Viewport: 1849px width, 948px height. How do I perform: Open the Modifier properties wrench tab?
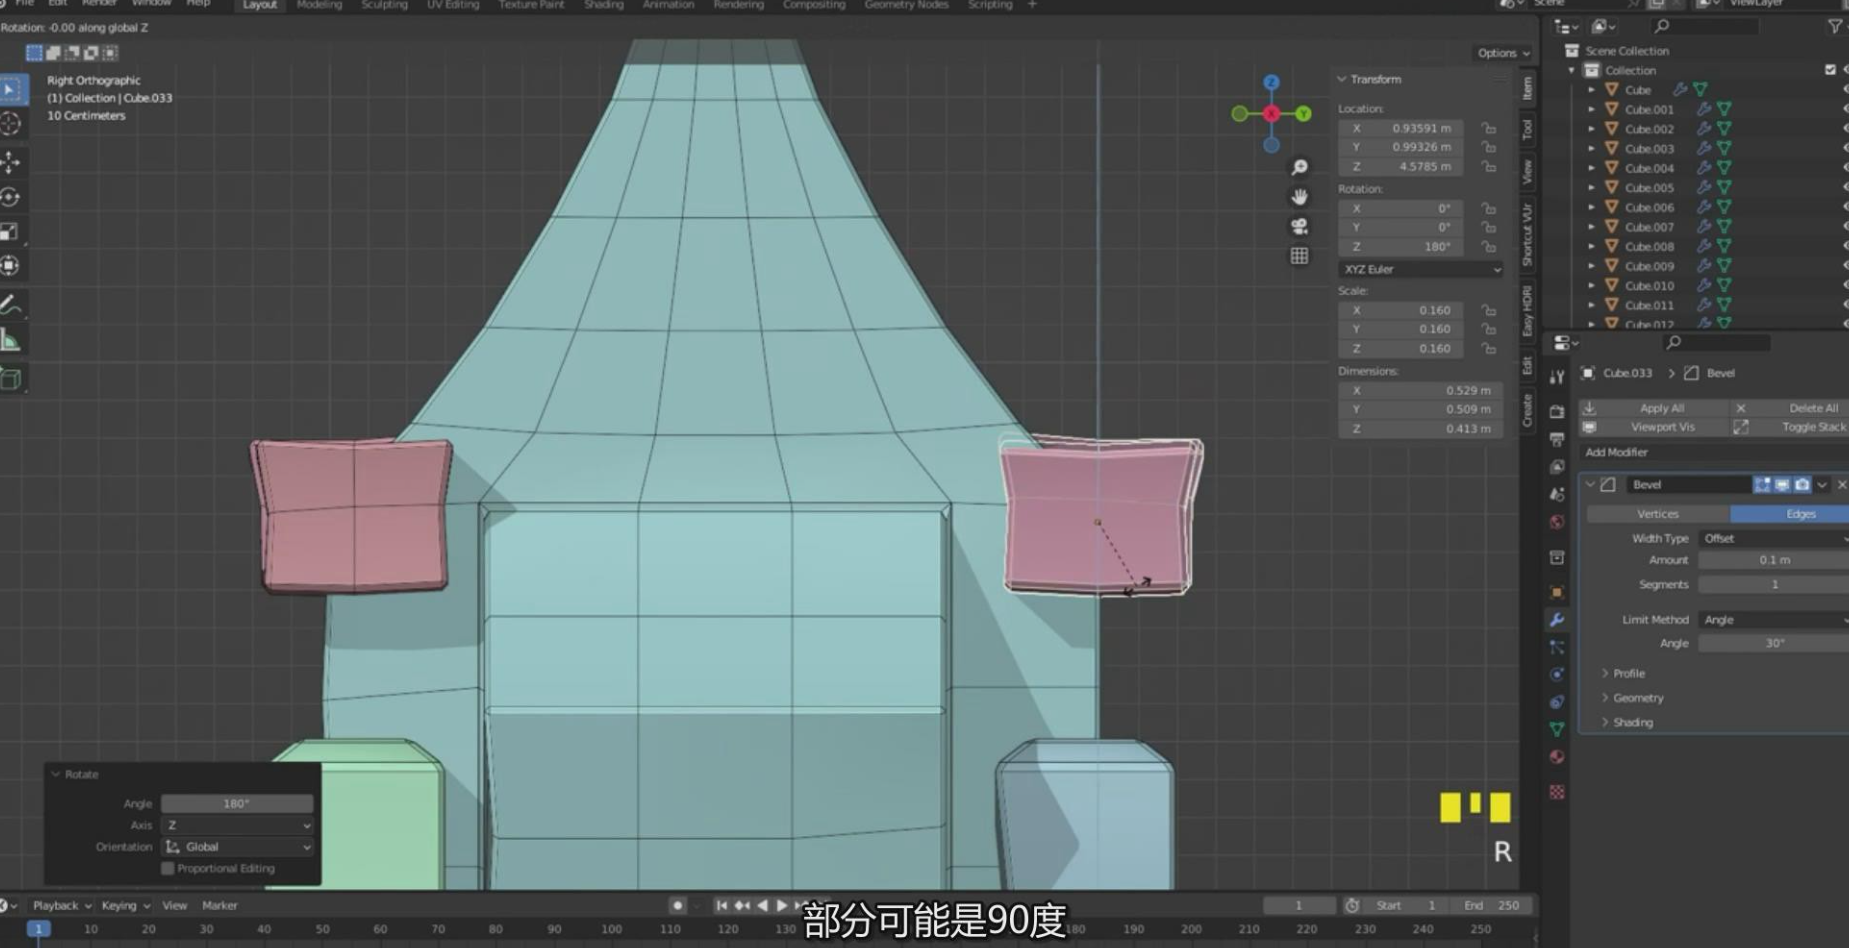[x=1557, y=620]
